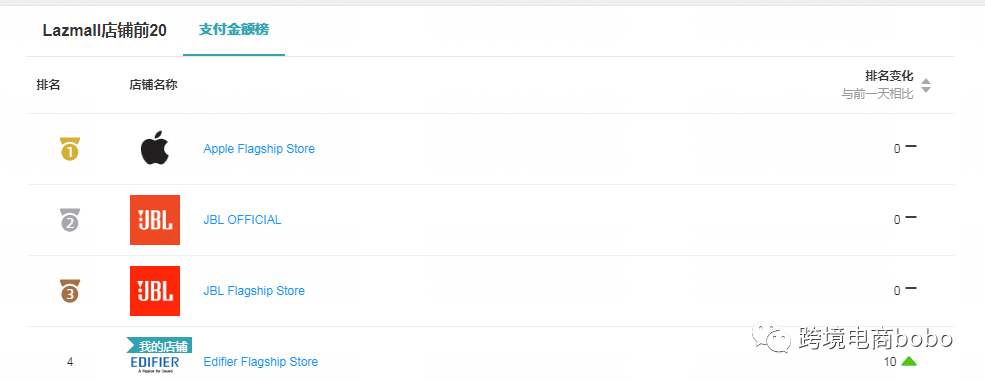Click the JBL OFFICIAL store logo
This screenshot has width=985, height=381.
click(155, 220)
